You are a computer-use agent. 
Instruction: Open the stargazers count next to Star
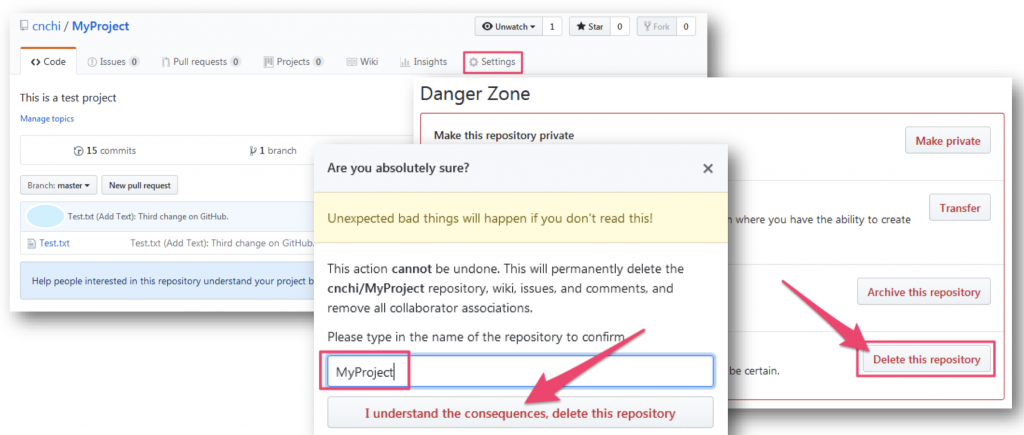coord(620,27)
